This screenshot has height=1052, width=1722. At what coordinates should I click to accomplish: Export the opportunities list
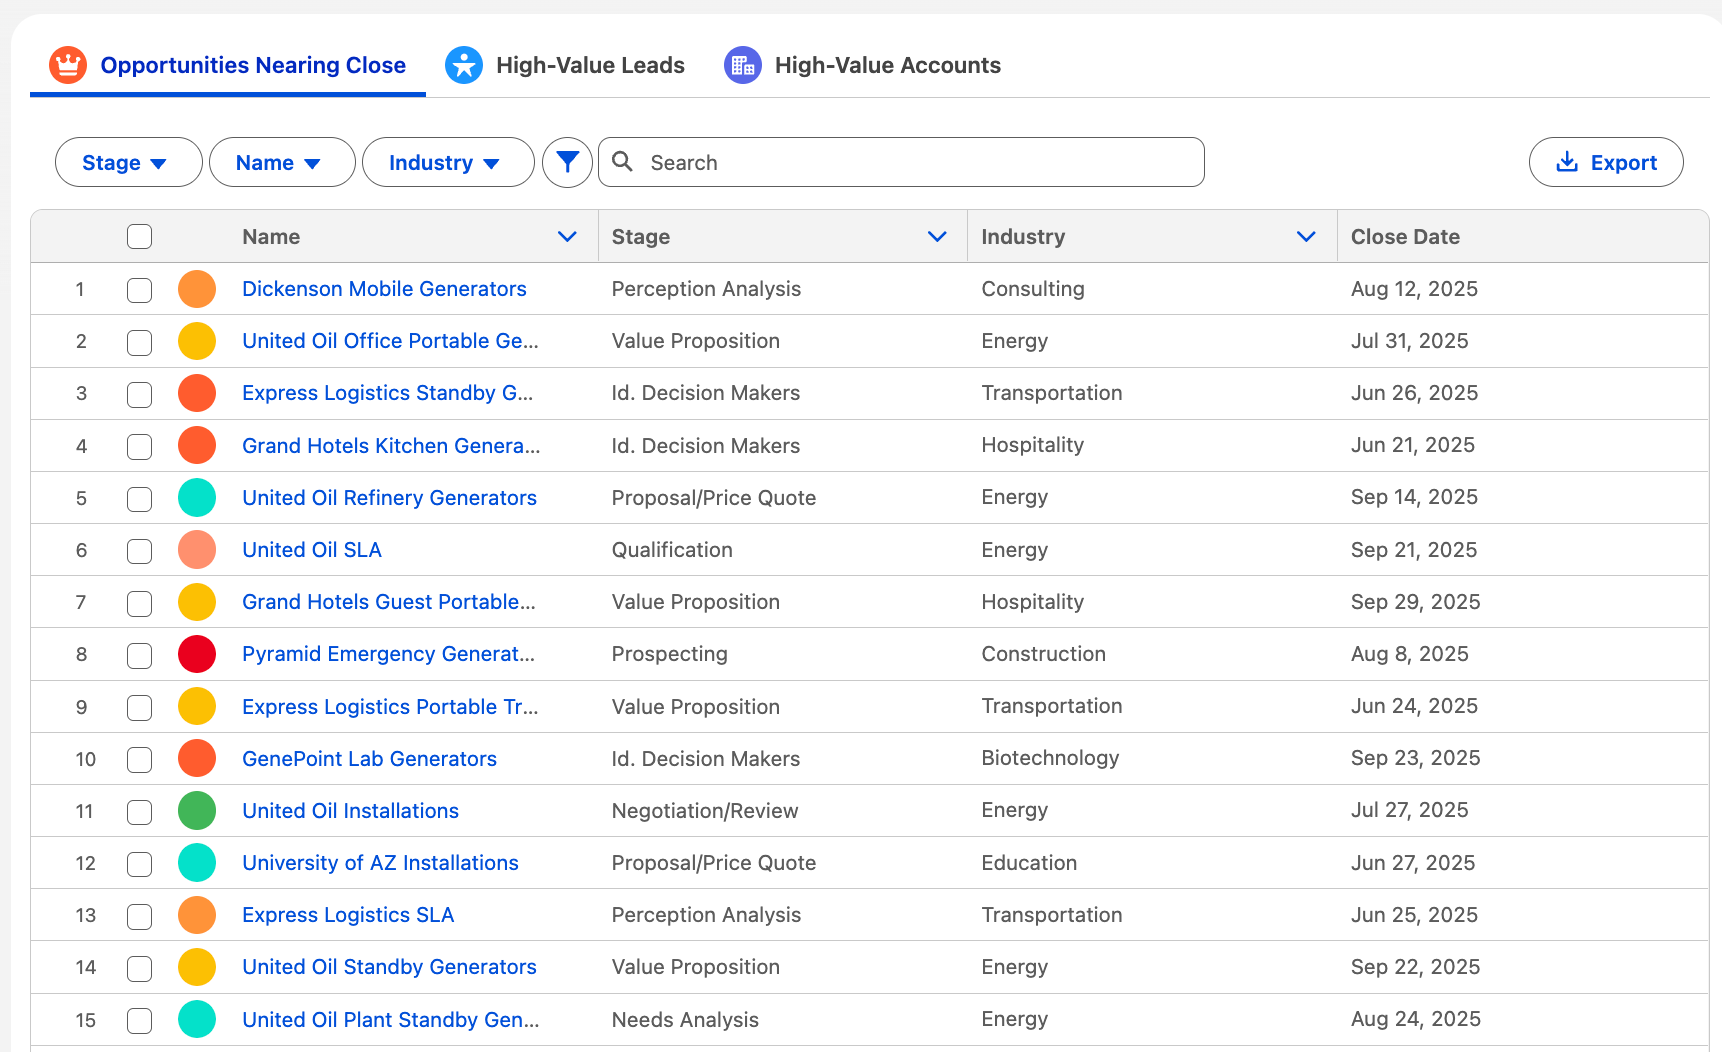coord(1605,162)
